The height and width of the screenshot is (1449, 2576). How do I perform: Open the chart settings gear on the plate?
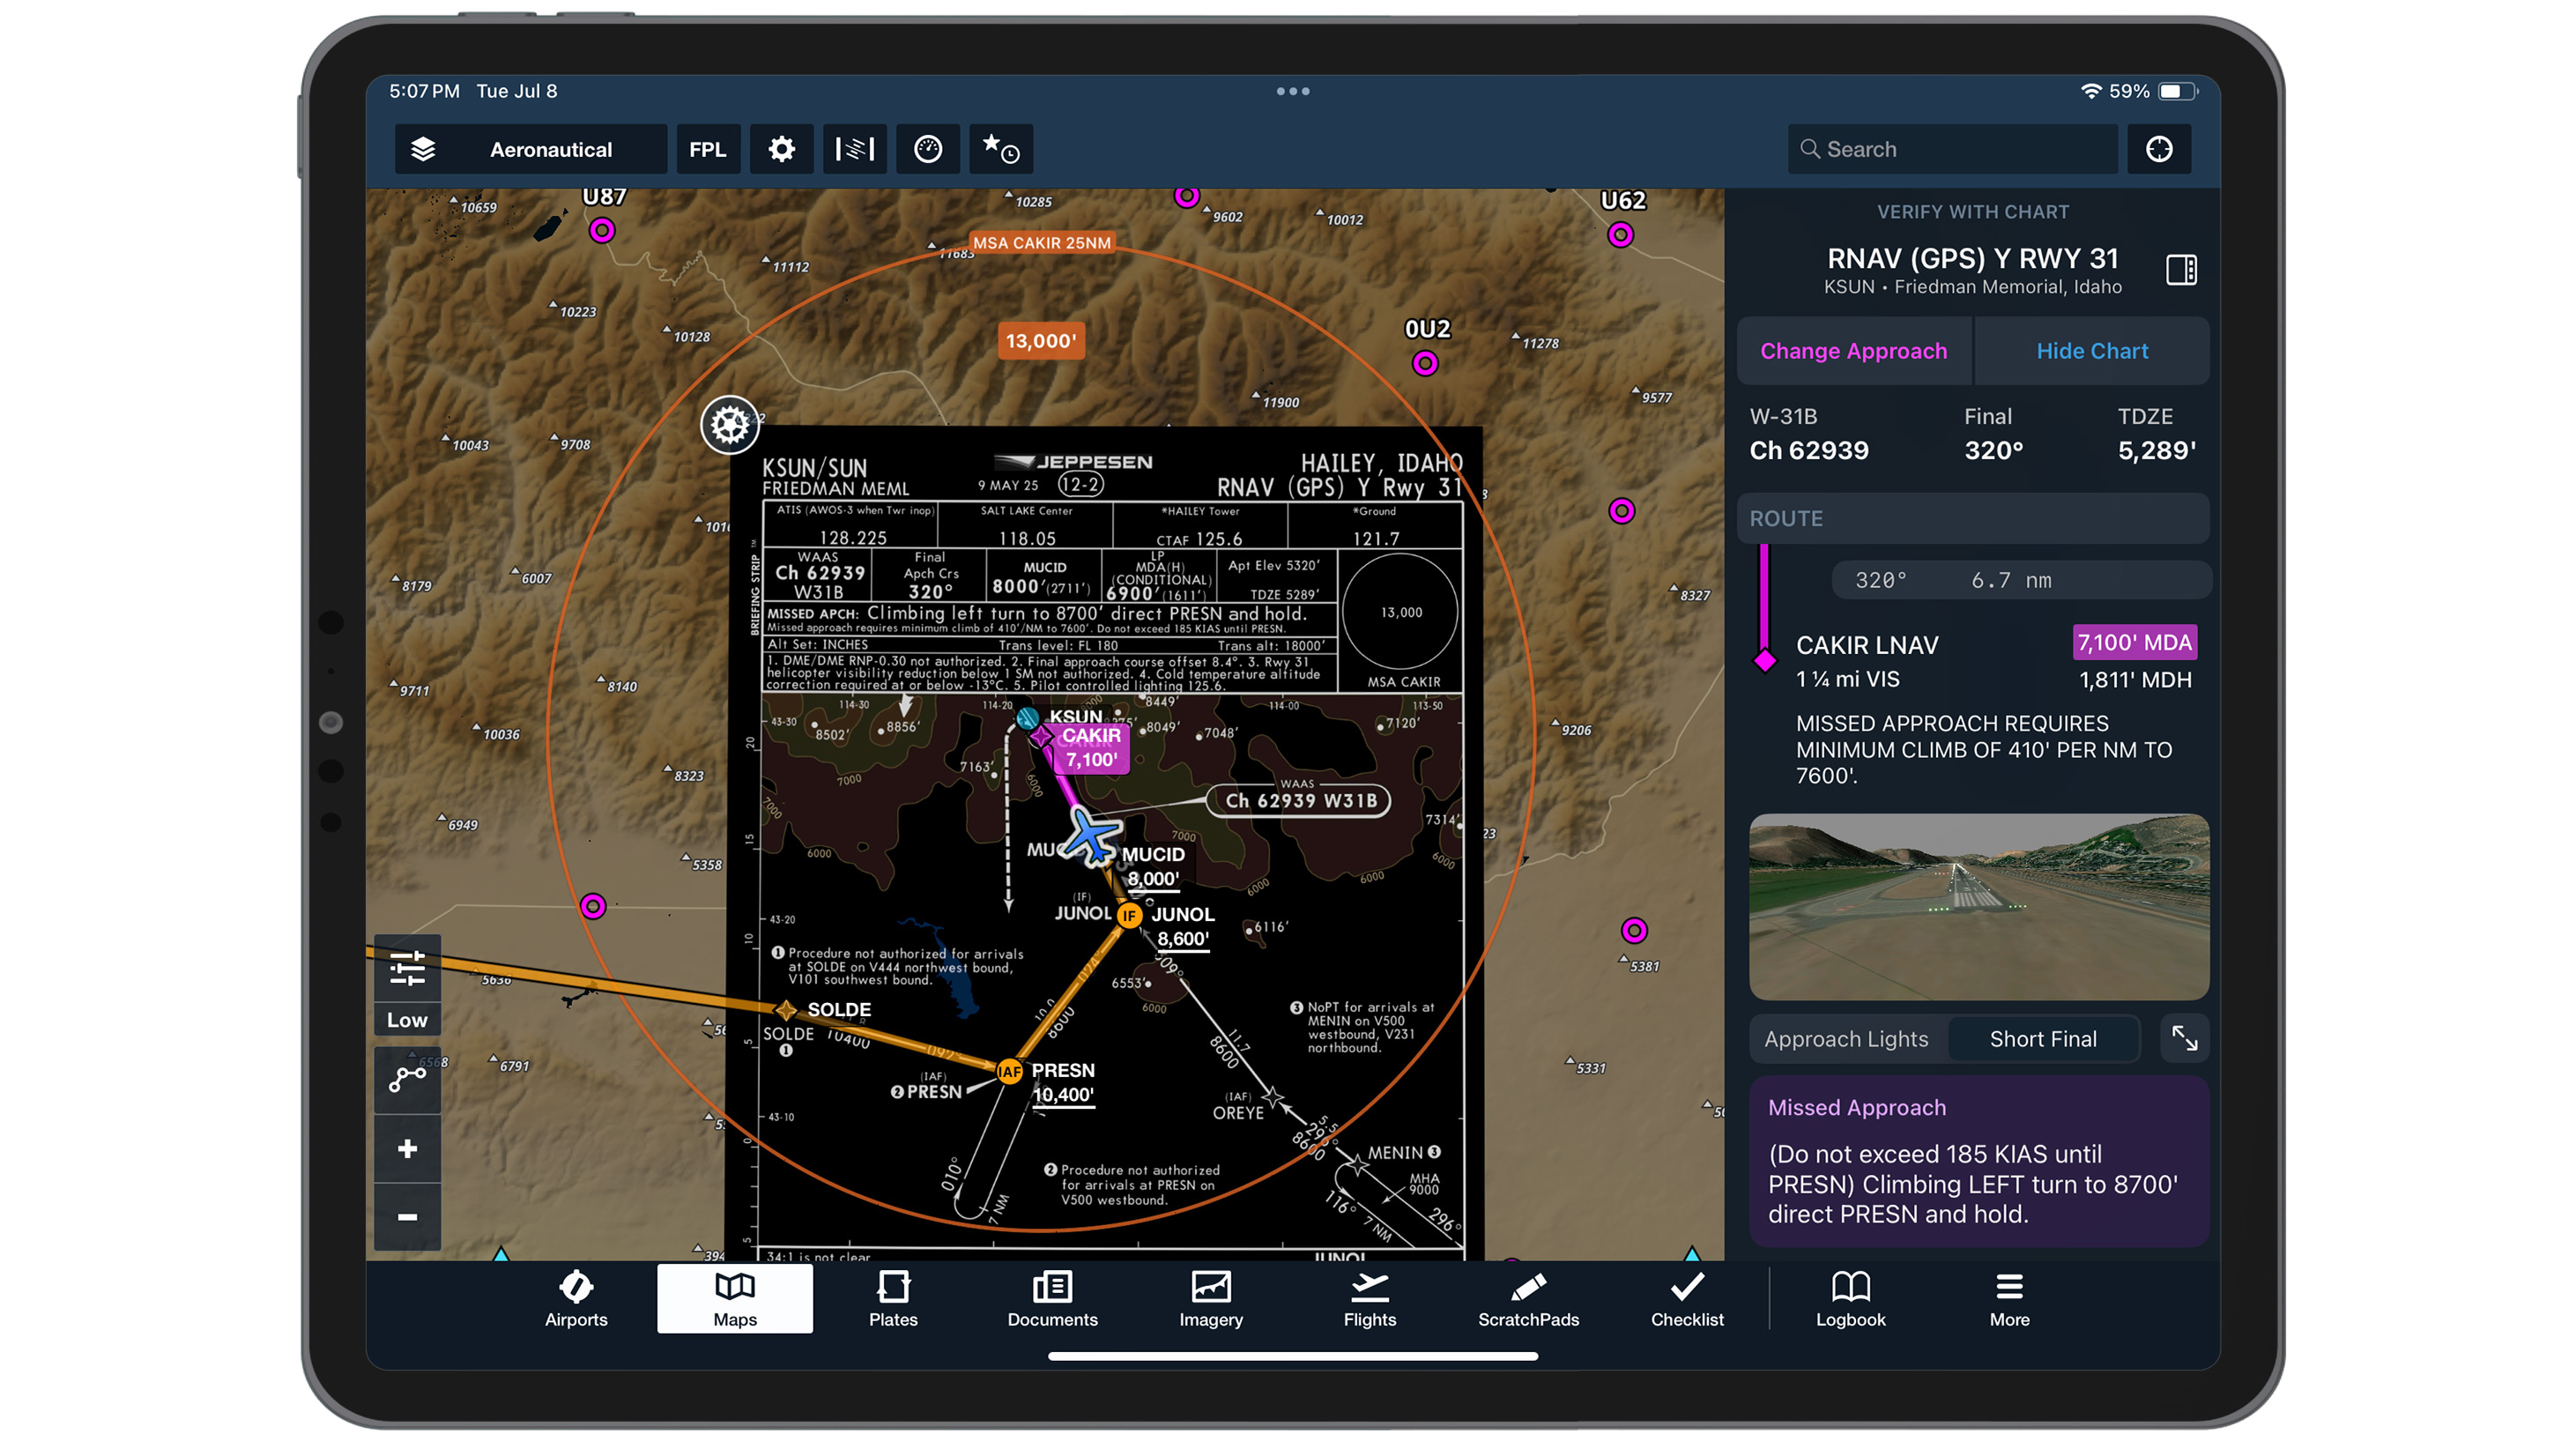(x=731, y=425)
